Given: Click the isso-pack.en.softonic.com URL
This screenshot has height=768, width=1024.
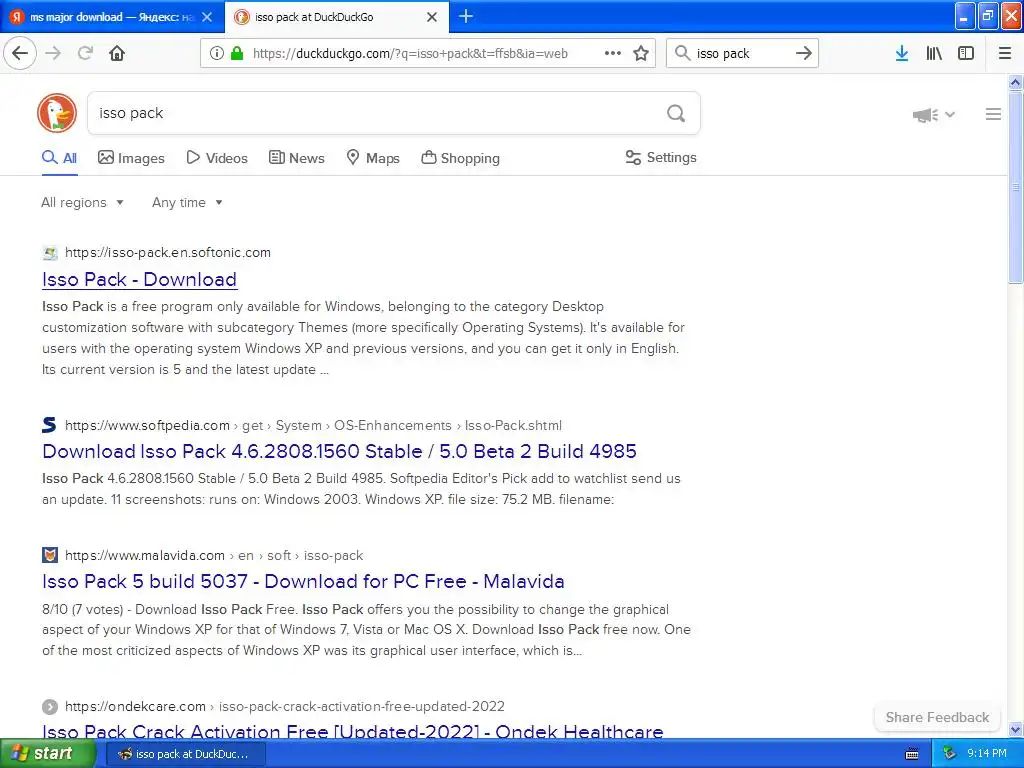Looking at the screenshot, I should pyautogui.click(x=168, y=253).
